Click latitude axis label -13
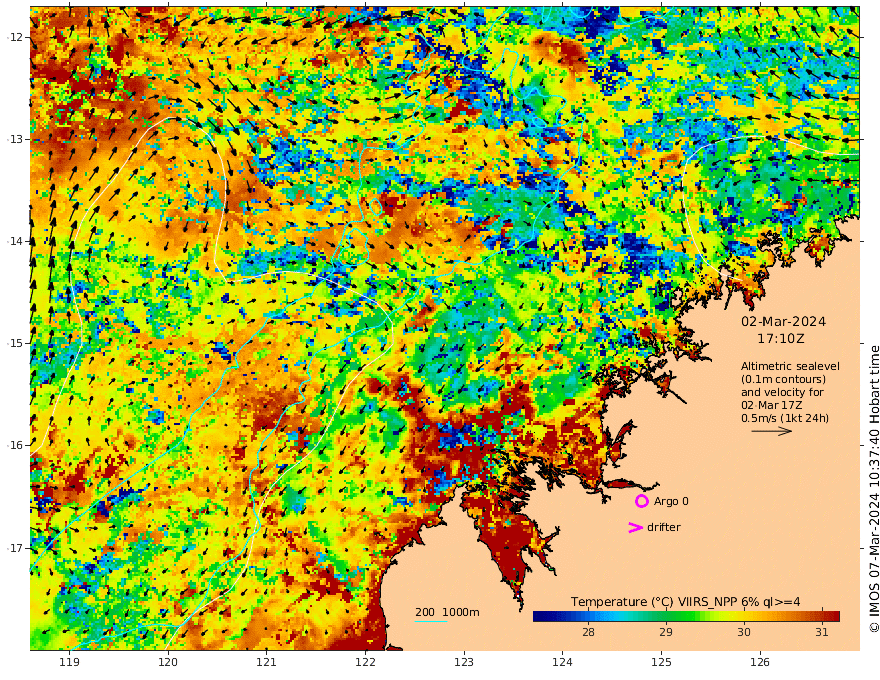 15,139
